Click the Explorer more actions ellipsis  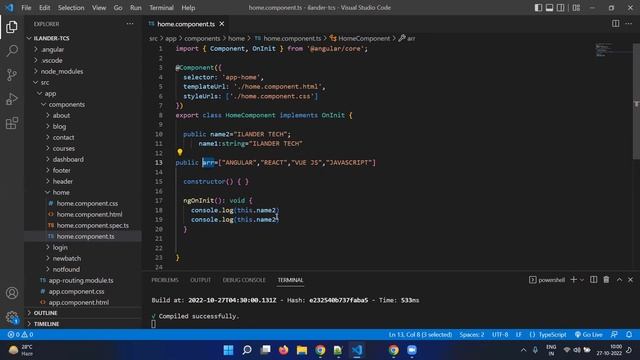130,24
